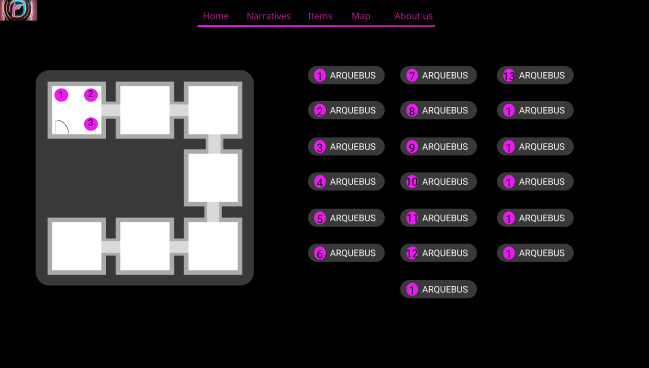Switch to the Map page
Screen dimensions: 649x368
tap(361, 16)
